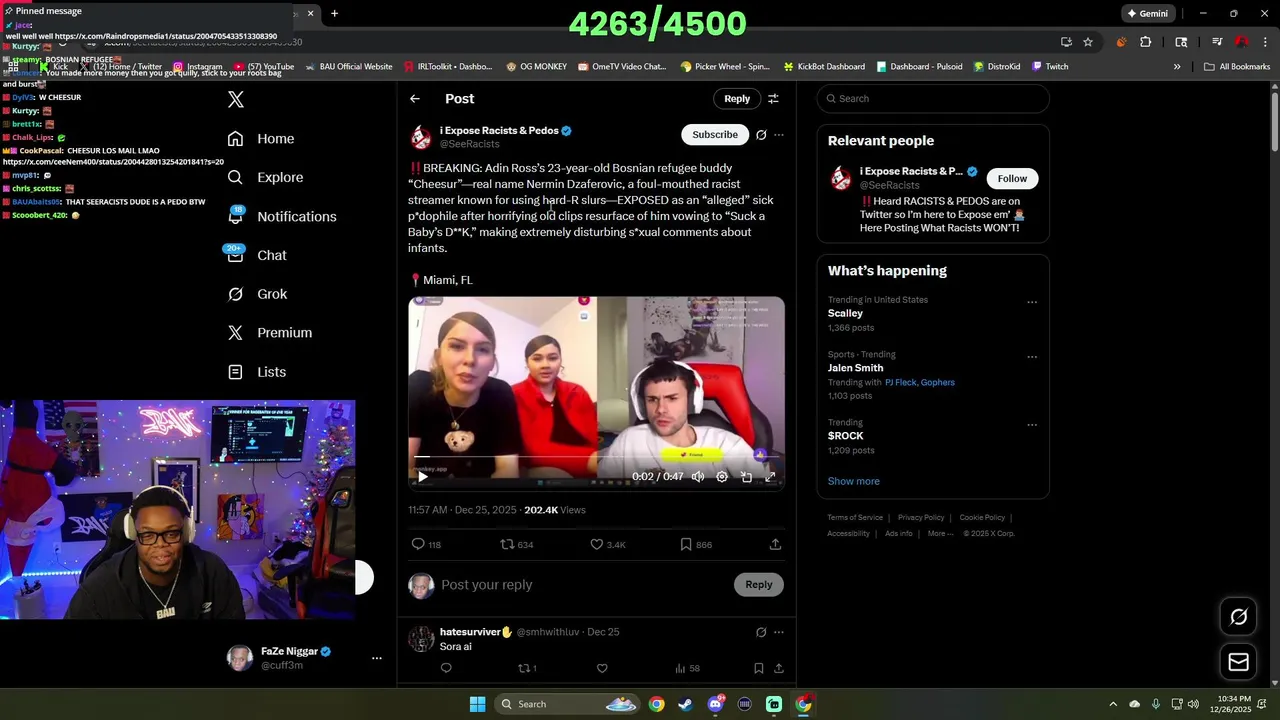Seek on the video progress bar
Viewport: 1280px width, 720px height.
(x=596, y=458)
